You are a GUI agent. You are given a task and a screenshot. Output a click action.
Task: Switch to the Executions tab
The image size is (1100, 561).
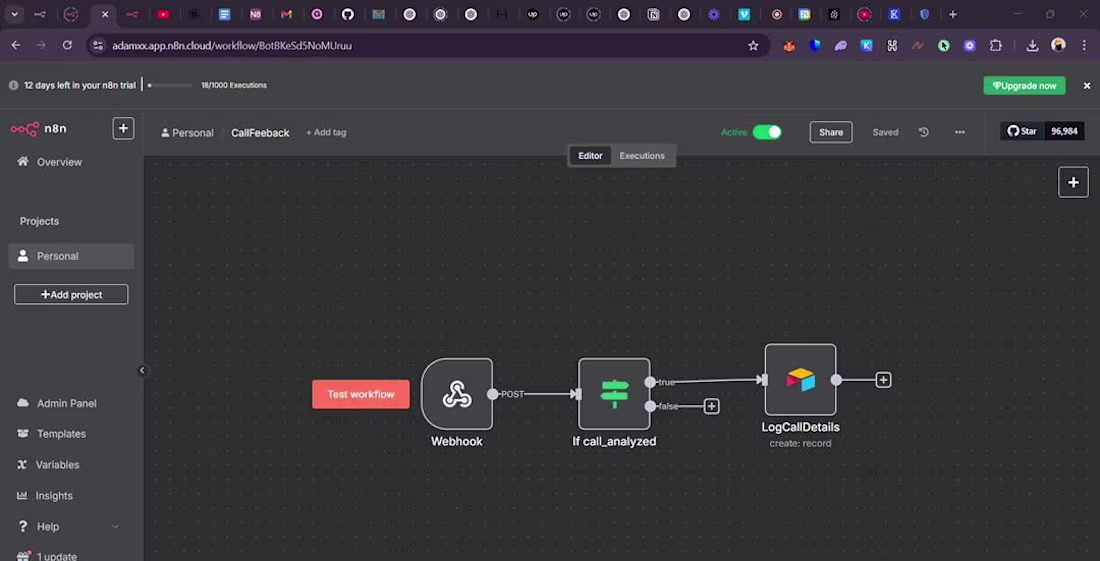642,156
